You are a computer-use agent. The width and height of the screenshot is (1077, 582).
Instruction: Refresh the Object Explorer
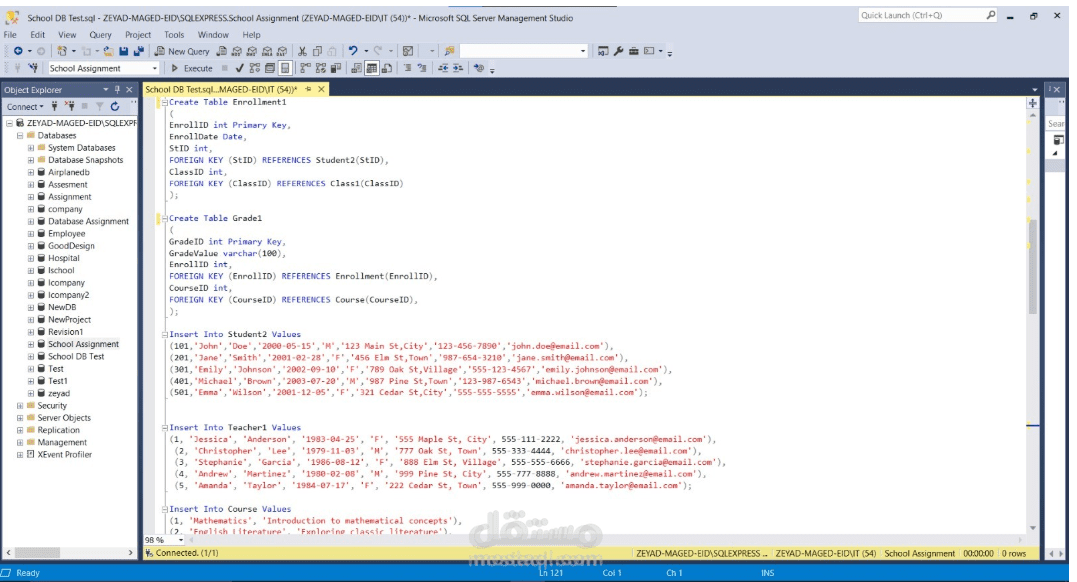[x=115, y=106]
